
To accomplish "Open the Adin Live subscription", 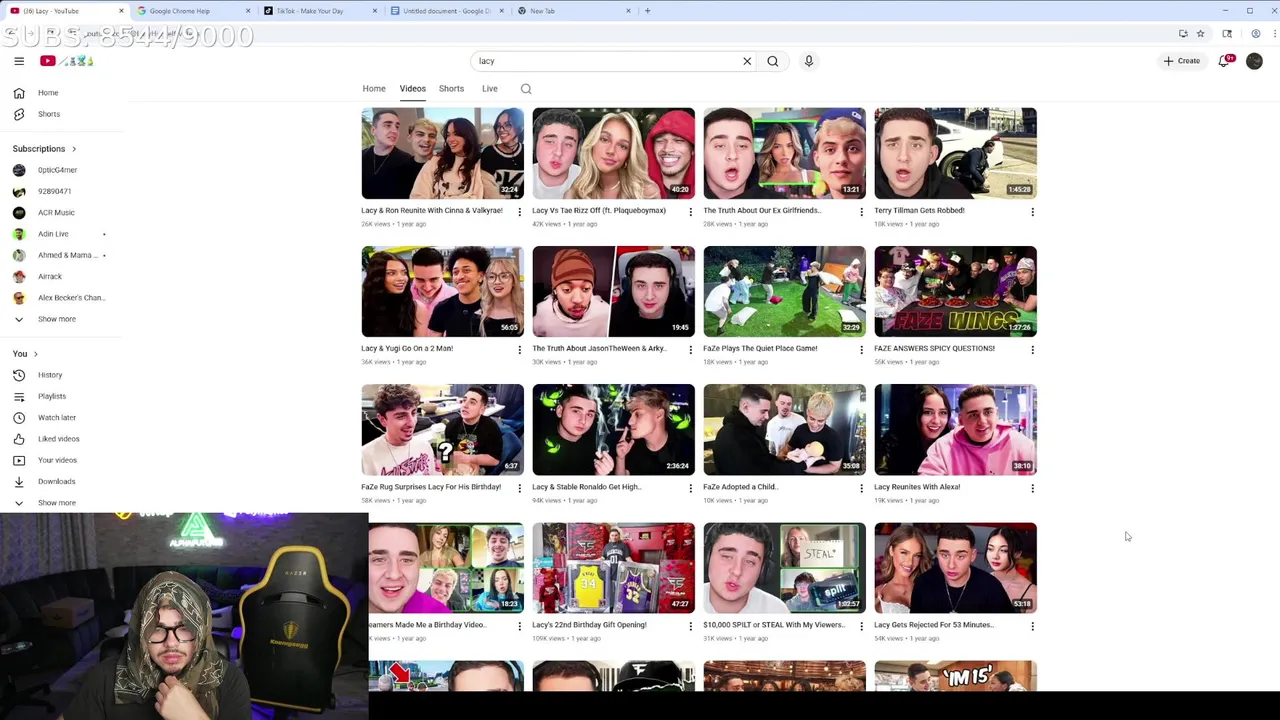I will [60, 234].
